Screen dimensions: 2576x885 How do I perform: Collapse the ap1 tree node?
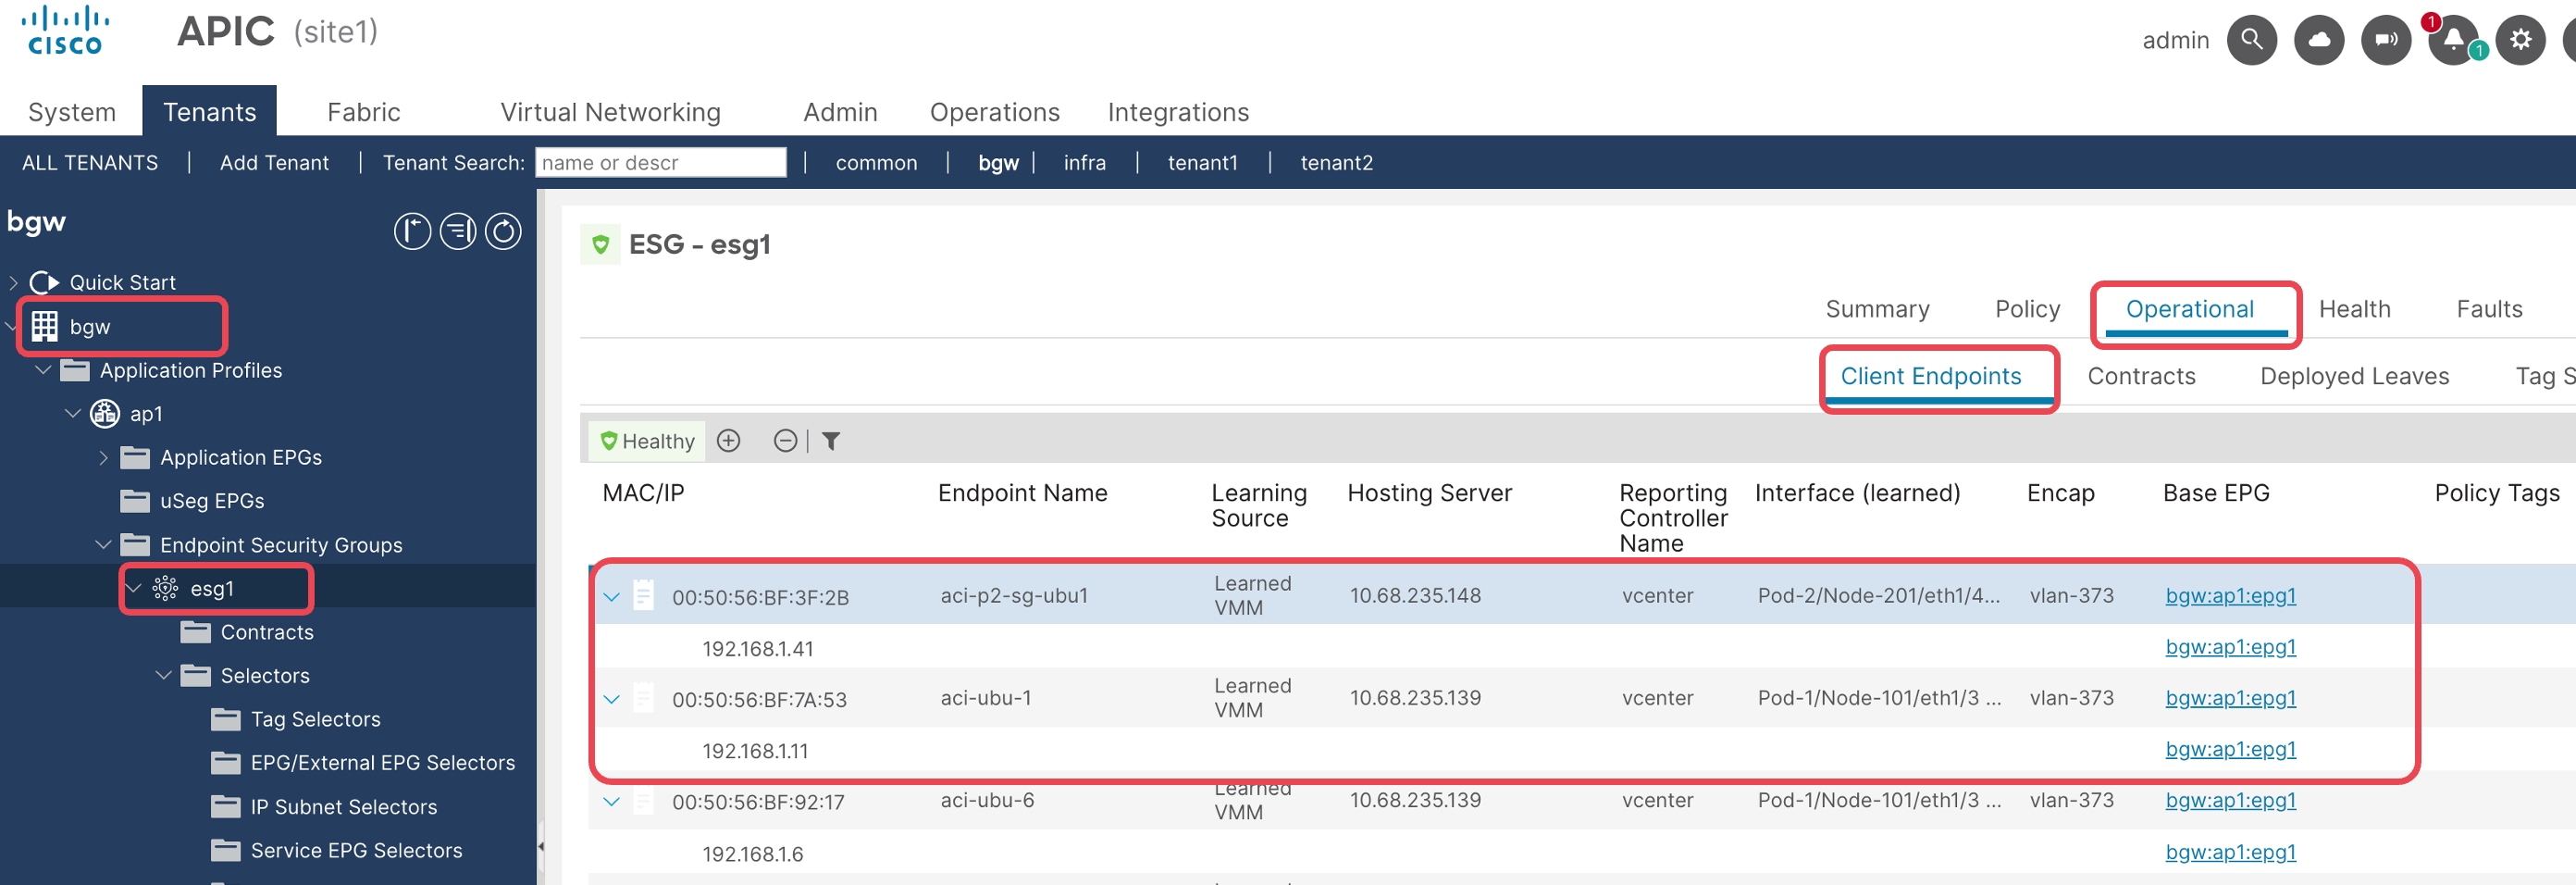point(73,413)
